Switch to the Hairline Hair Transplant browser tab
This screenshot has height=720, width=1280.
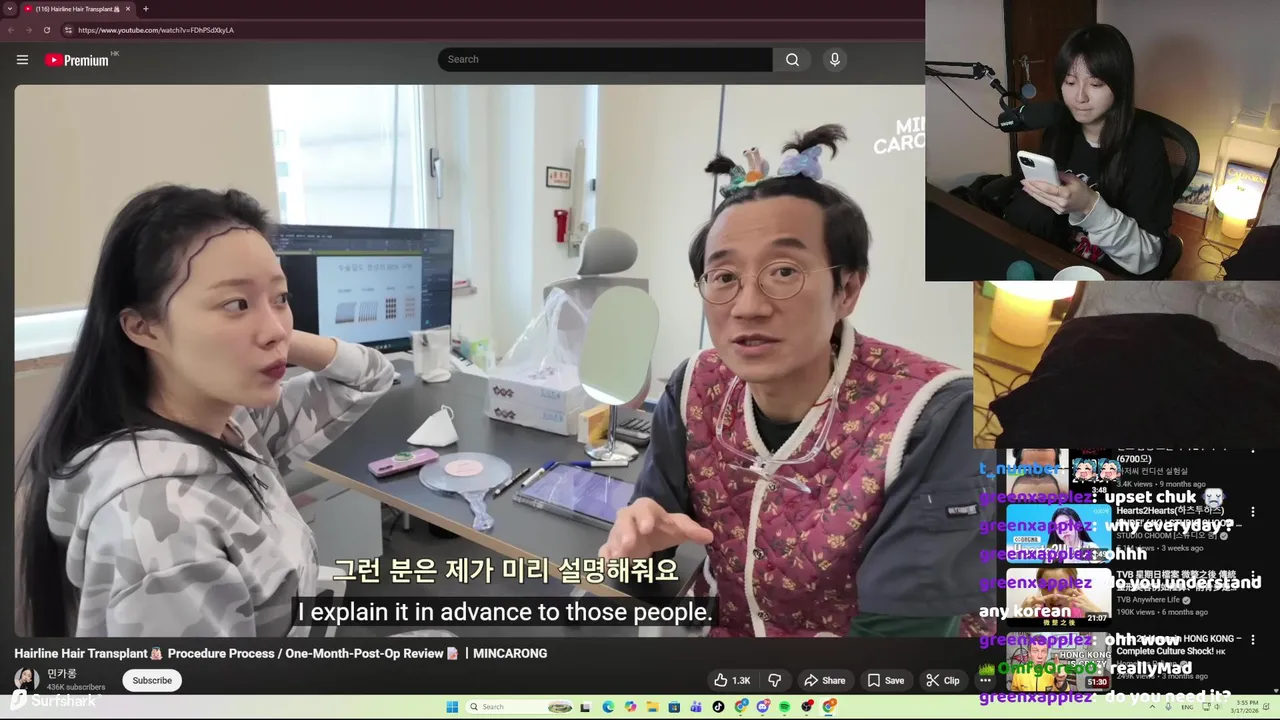[x=78, y=9]
